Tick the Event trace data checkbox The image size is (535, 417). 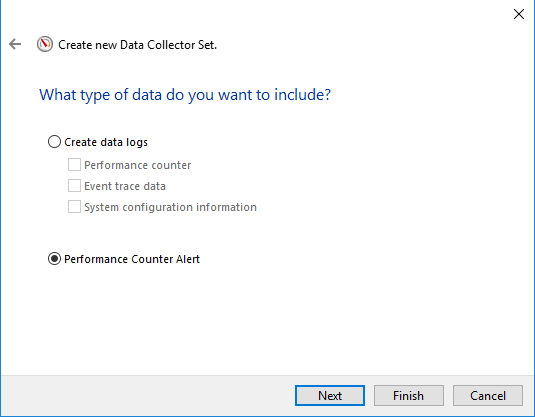pyautogui.click(x=74, y=186)
